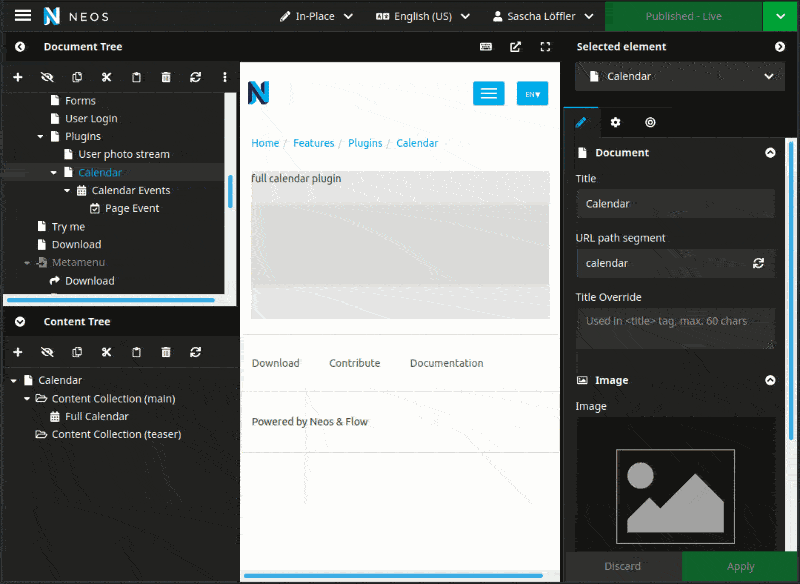Toggle hidden state in Content Tree toolbar
The width and height of the screenshot is (800, 584).
[x=47, y=352]
